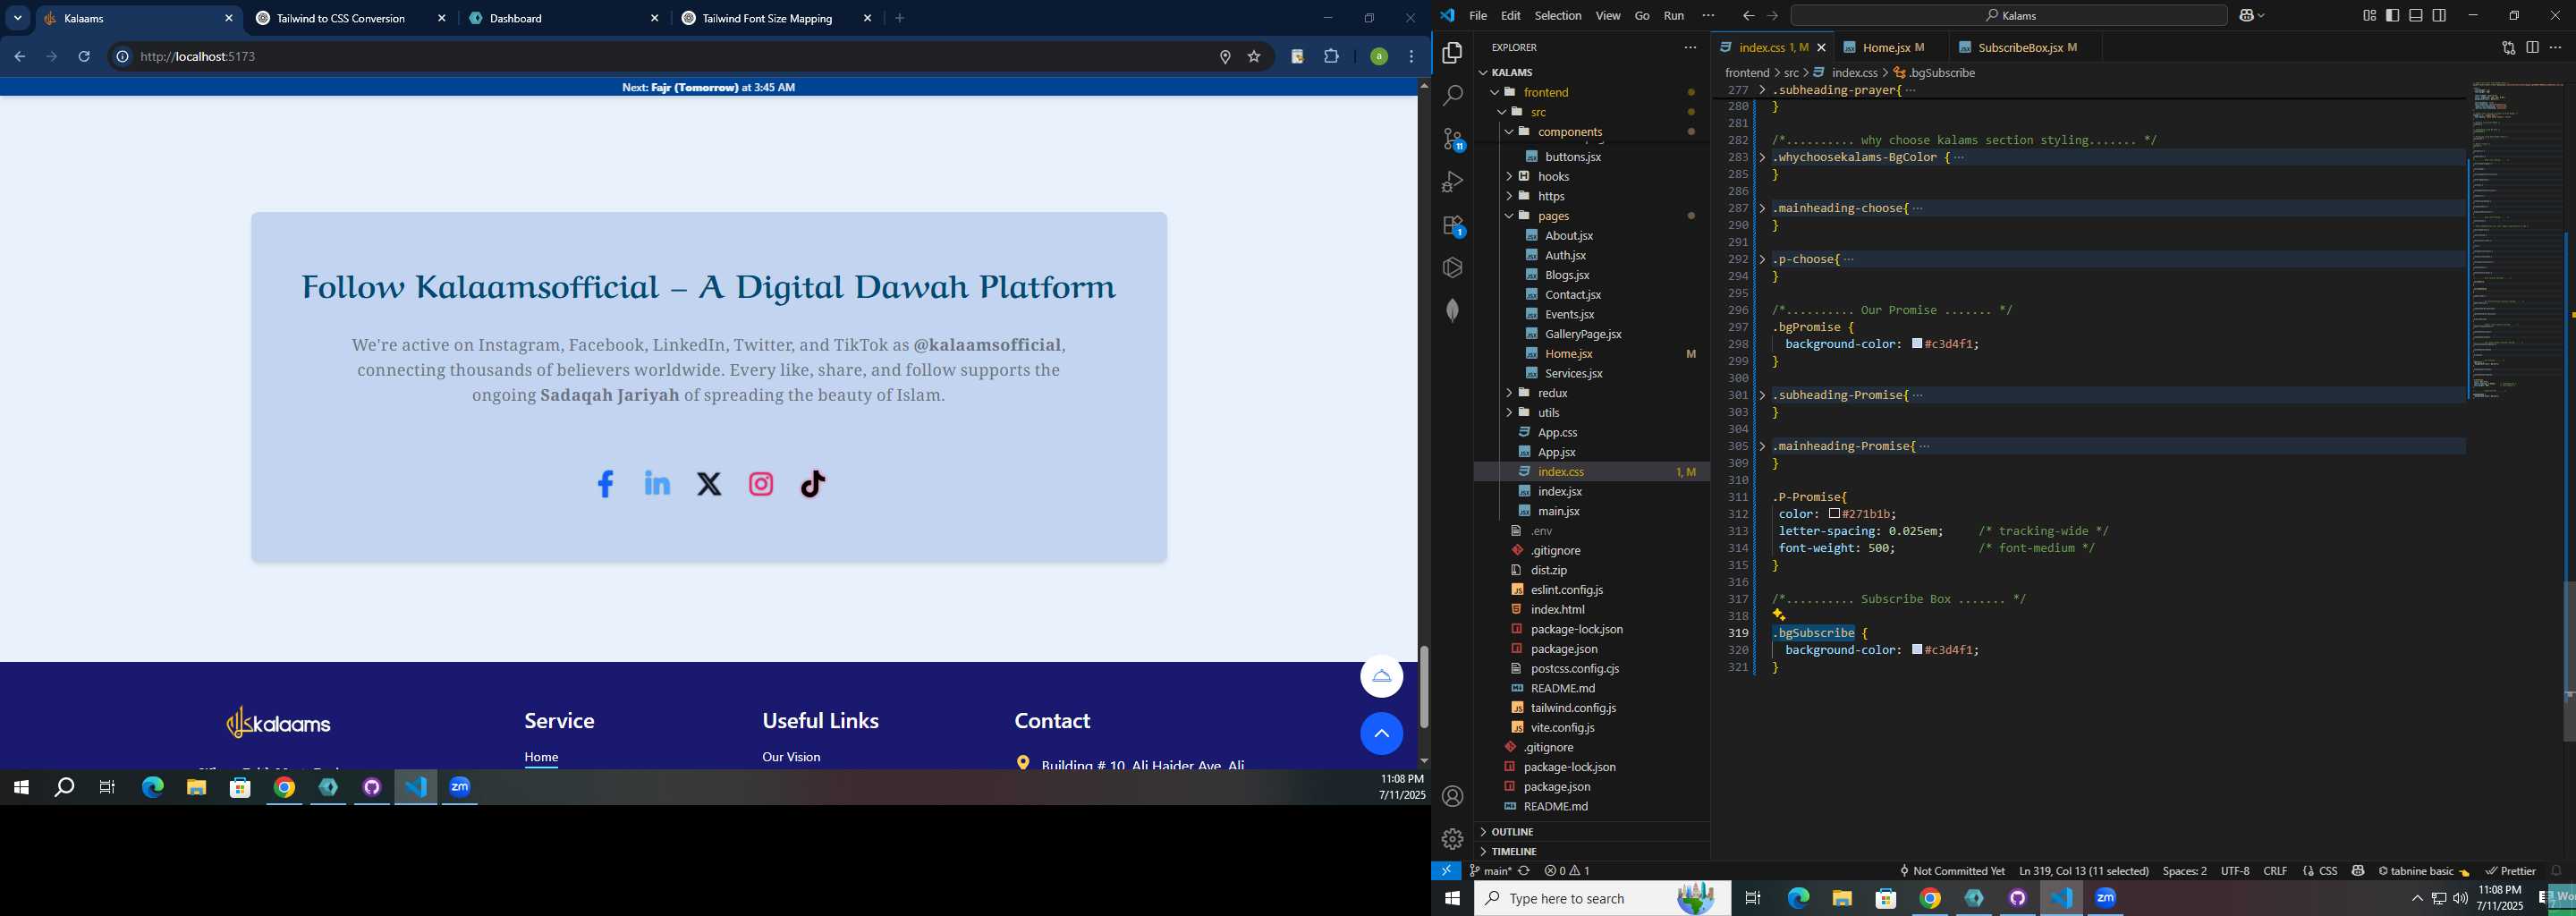Expand the redux folder
The height and width of the screenshot is (916, 2576).
pos(1509,393)
